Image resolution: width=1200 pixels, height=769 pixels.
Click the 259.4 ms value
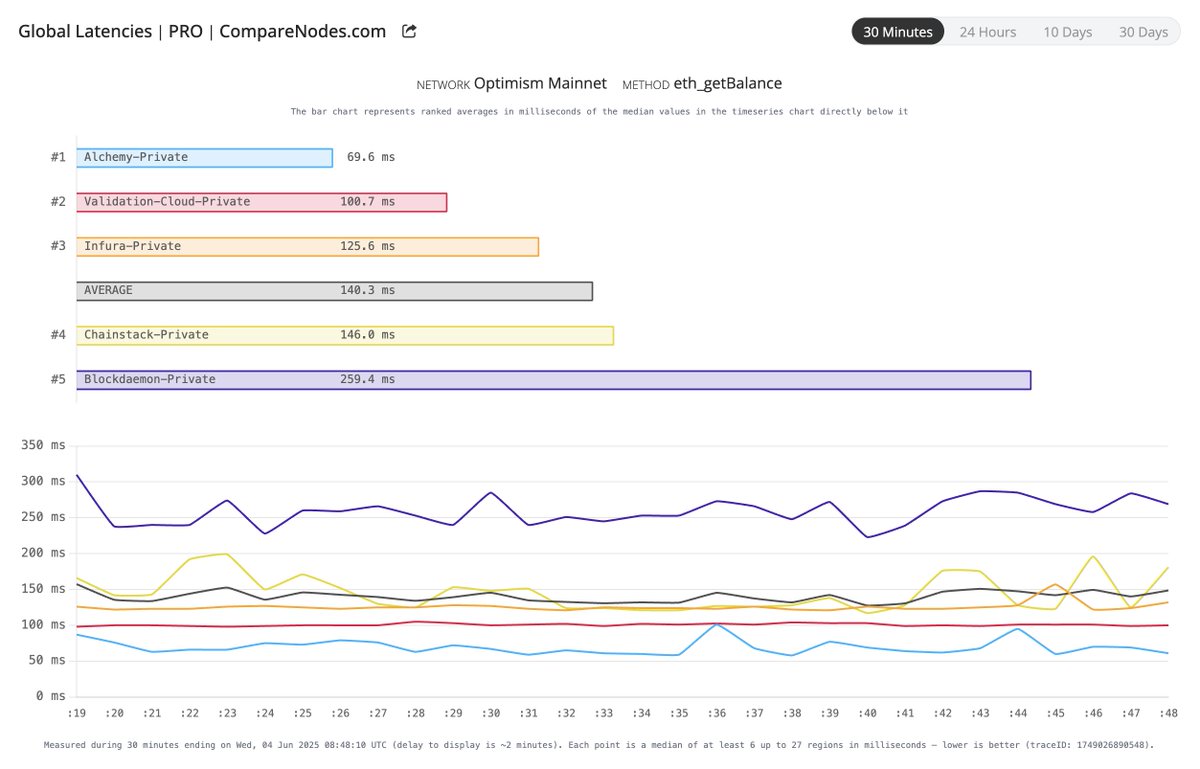368,380
